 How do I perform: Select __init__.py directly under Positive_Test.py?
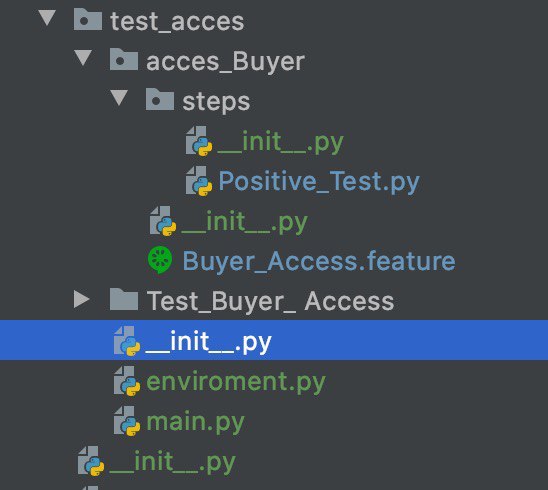pos(245,222)
